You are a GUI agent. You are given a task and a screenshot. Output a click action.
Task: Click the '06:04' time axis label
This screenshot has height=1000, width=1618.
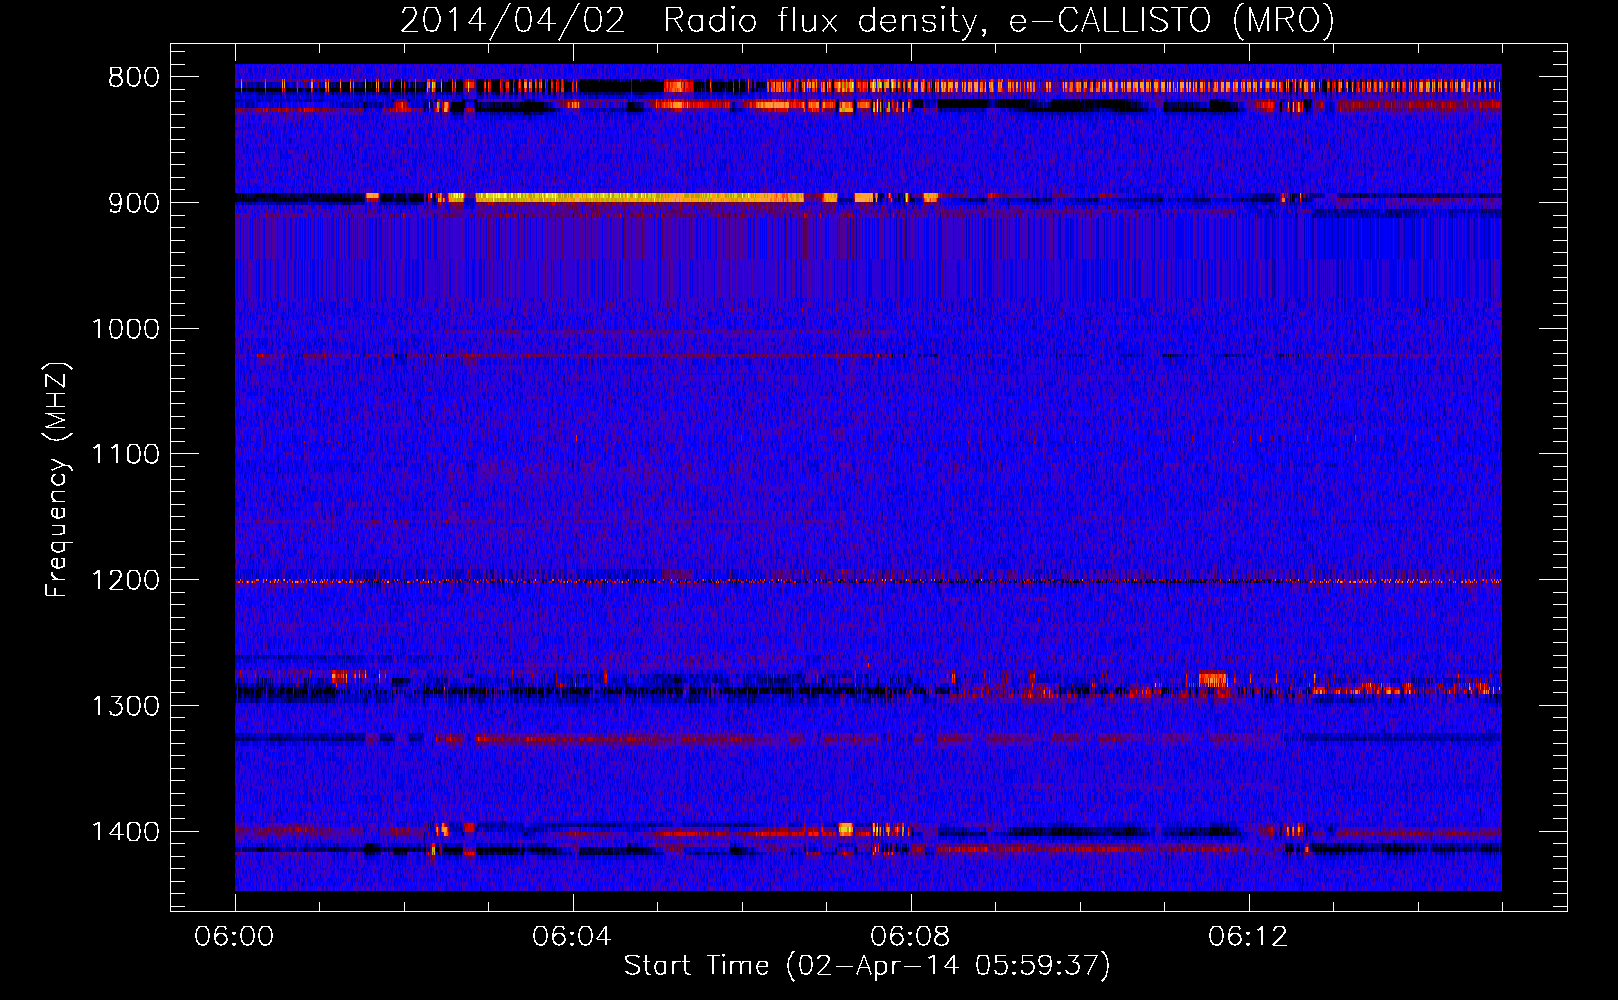coord(572,937)
